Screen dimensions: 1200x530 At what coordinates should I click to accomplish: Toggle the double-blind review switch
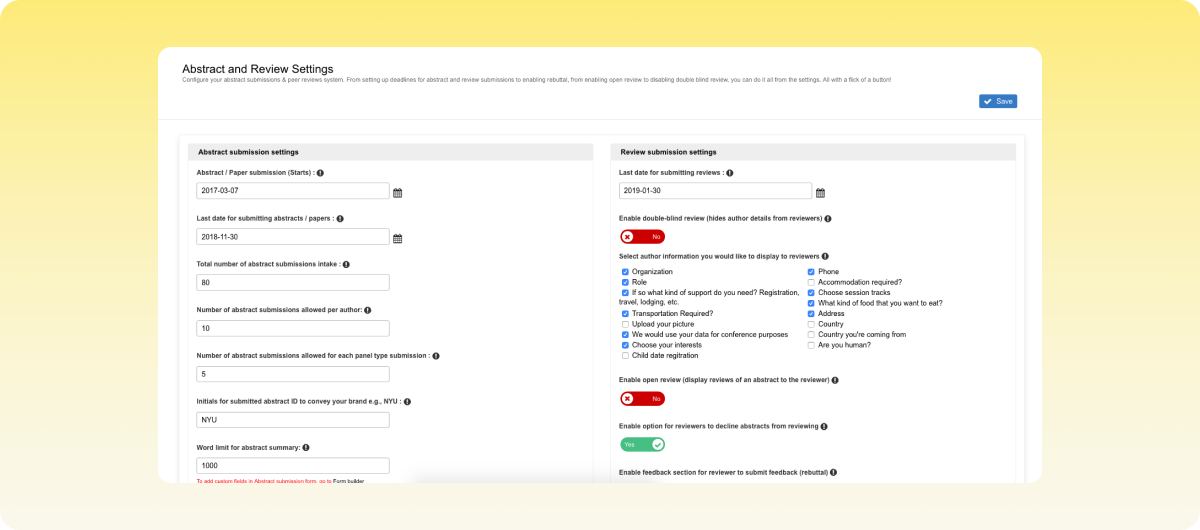[x=642, y=237]
